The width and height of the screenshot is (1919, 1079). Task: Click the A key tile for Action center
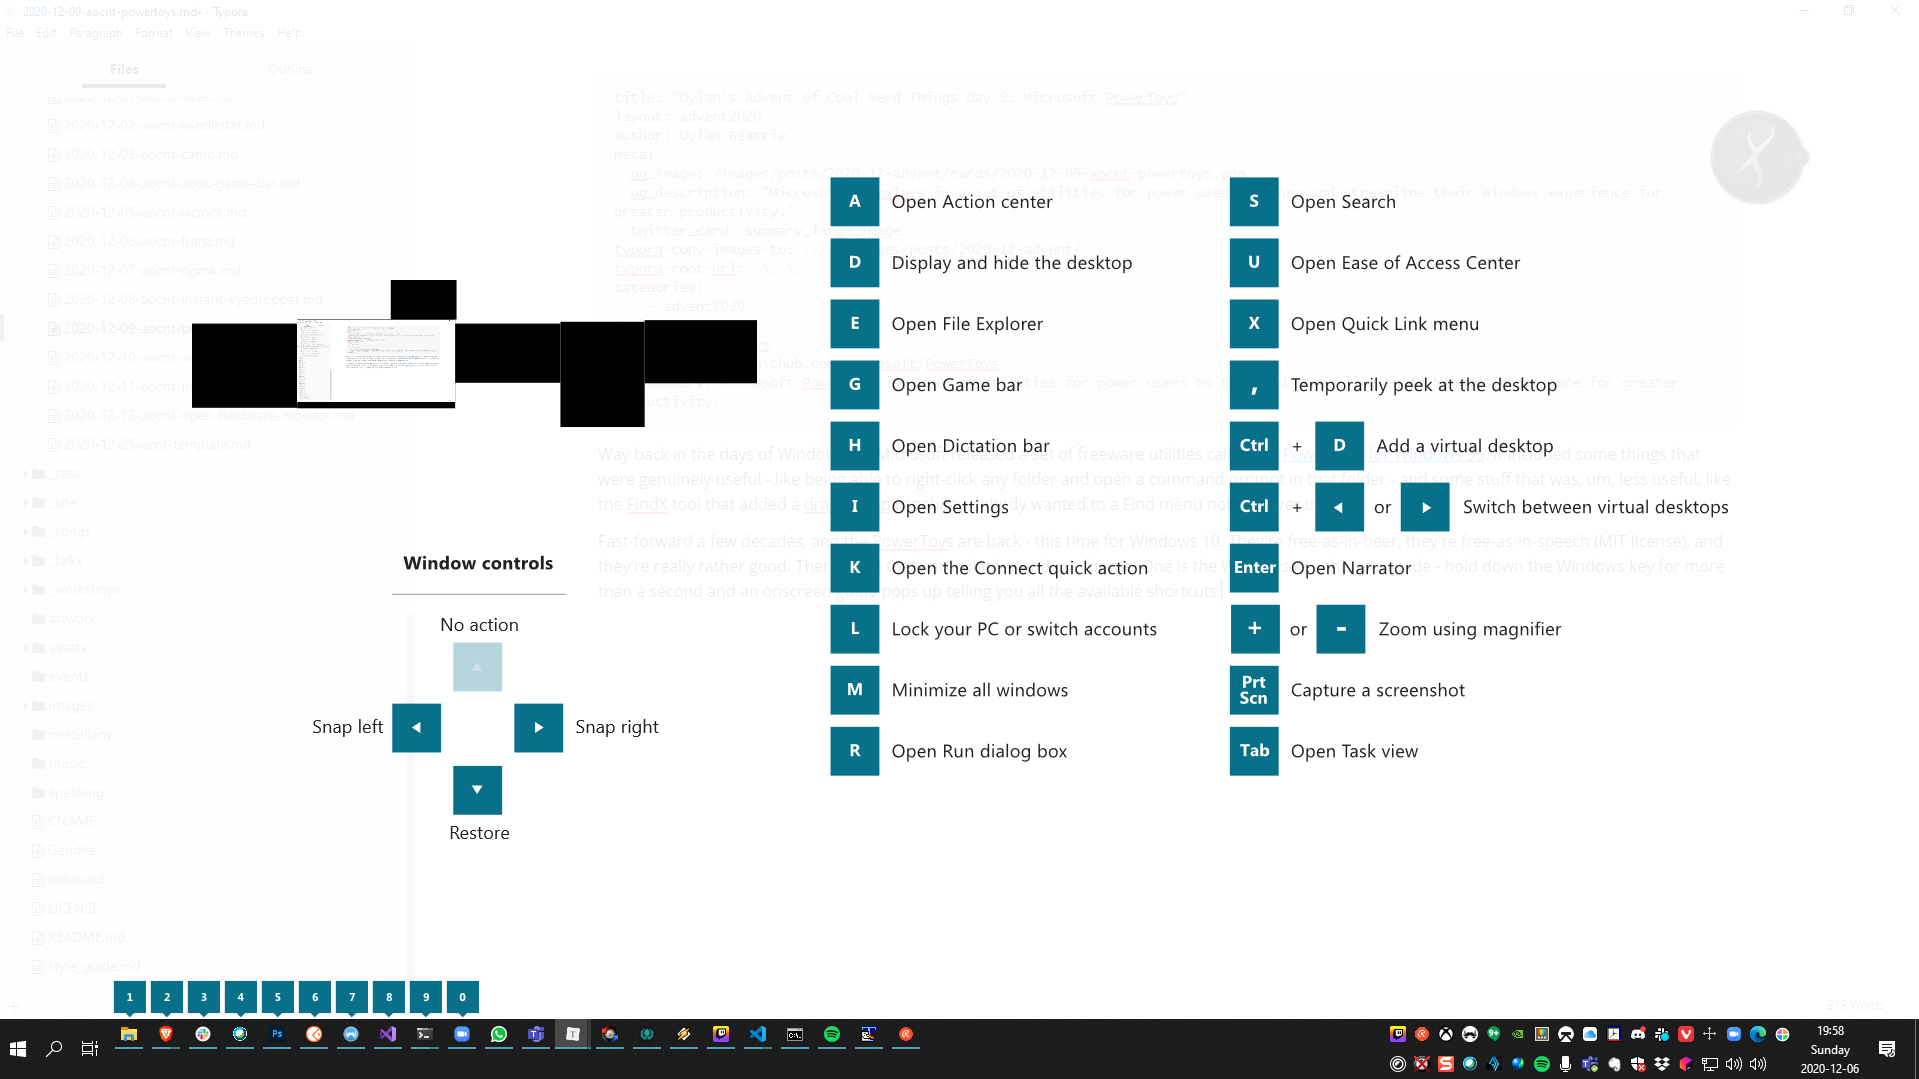(x=854, y=201)
